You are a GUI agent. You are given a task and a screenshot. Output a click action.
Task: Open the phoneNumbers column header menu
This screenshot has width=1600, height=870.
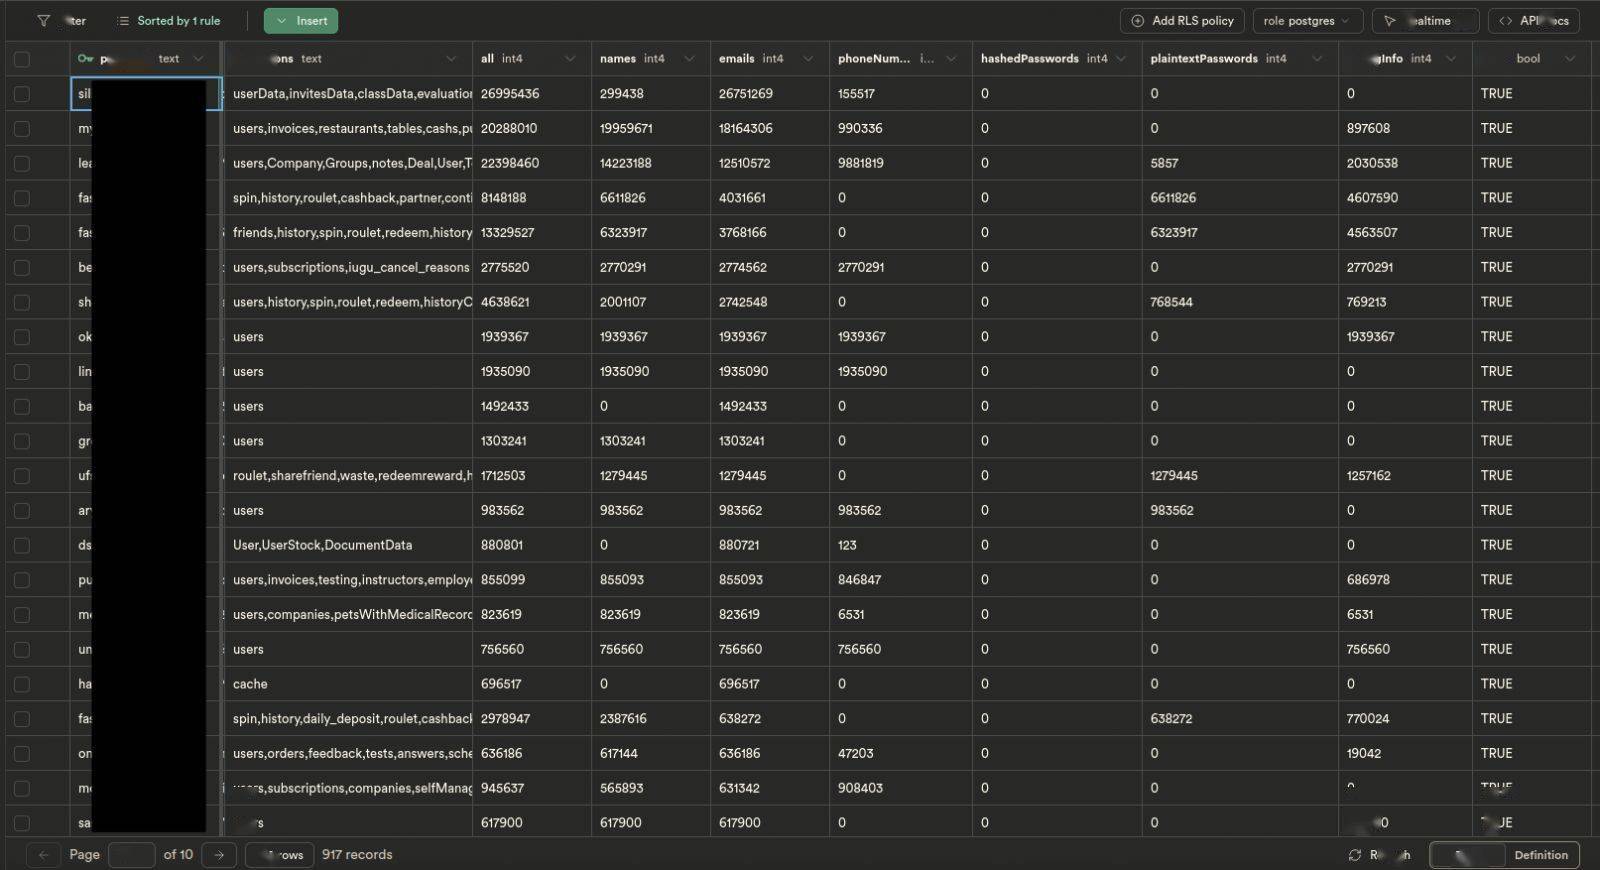[x=951, y=59]
